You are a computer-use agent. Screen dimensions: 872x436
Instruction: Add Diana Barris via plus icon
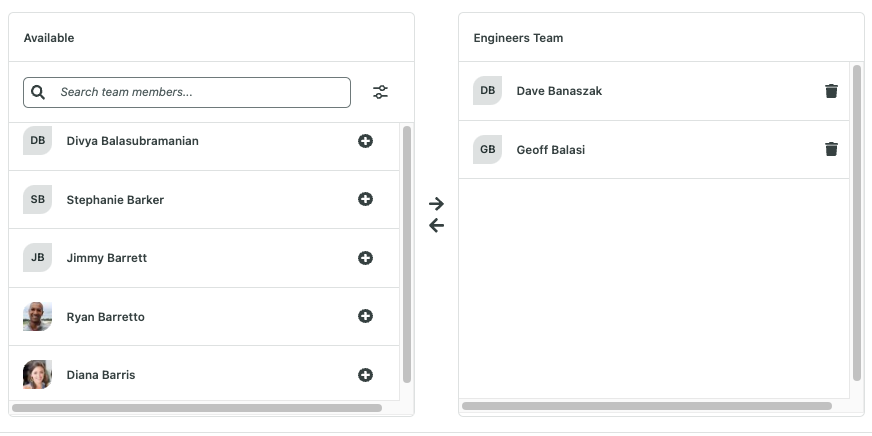(365, 375)
